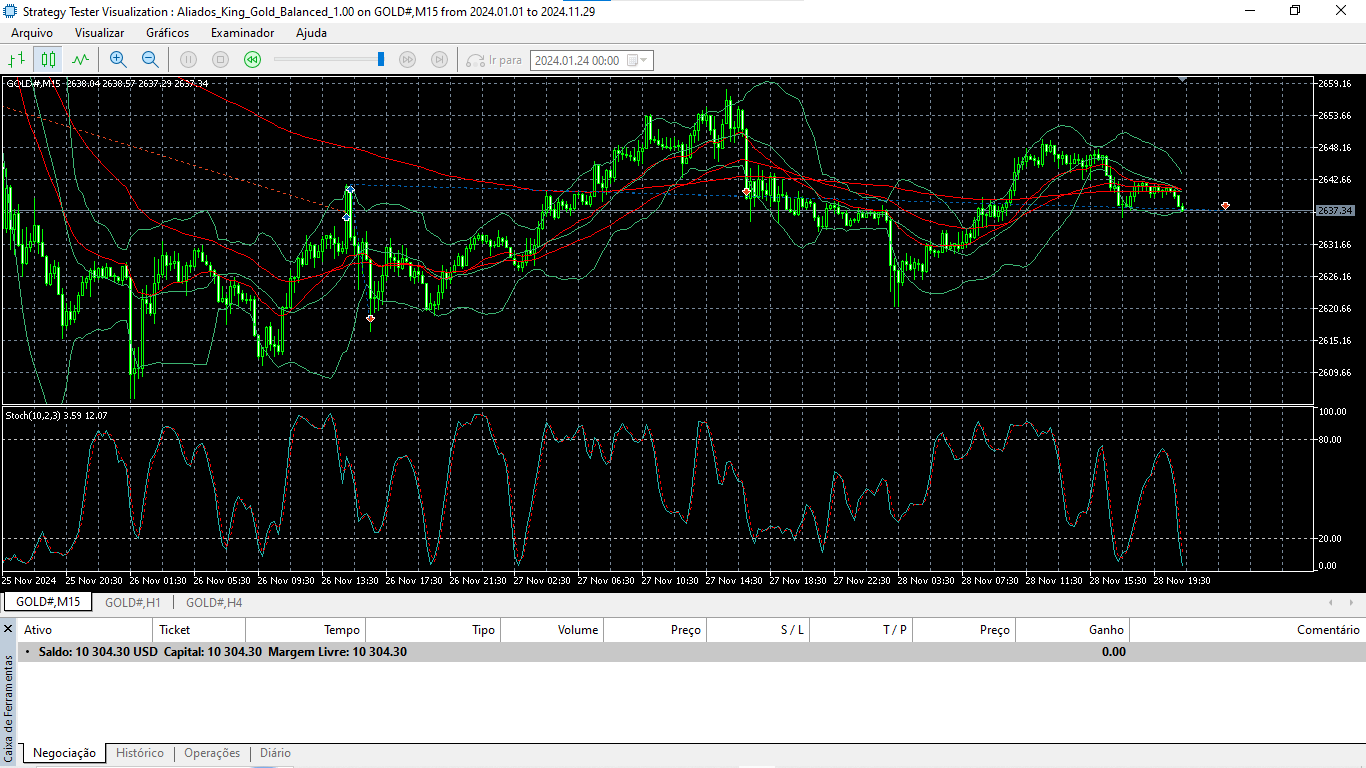
Task: Switch to bar chart display
Action: tap(17, 60)
